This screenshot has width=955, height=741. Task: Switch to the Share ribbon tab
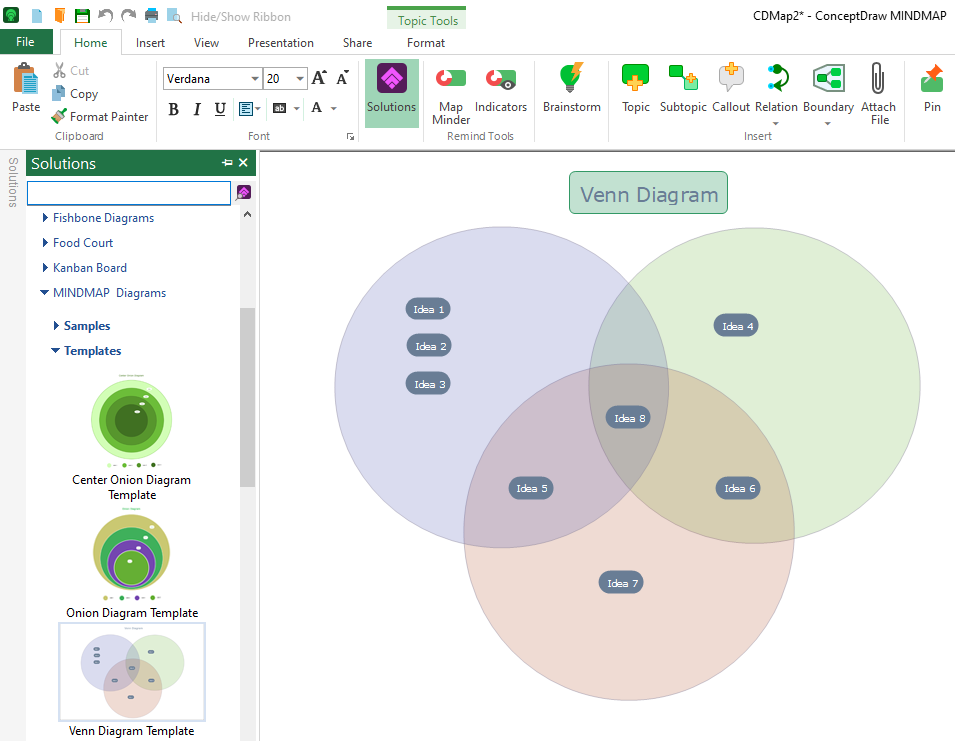click(x=358, y=43)
